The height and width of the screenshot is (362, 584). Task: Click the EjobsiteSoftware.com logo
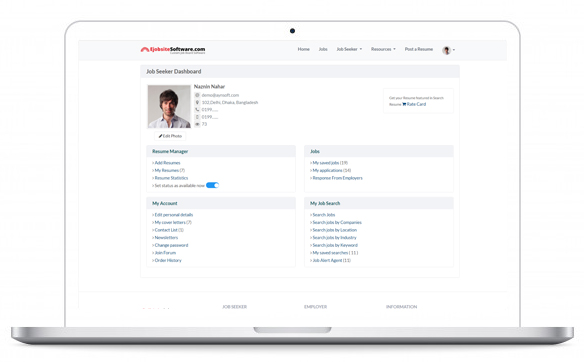click(173, 50)
